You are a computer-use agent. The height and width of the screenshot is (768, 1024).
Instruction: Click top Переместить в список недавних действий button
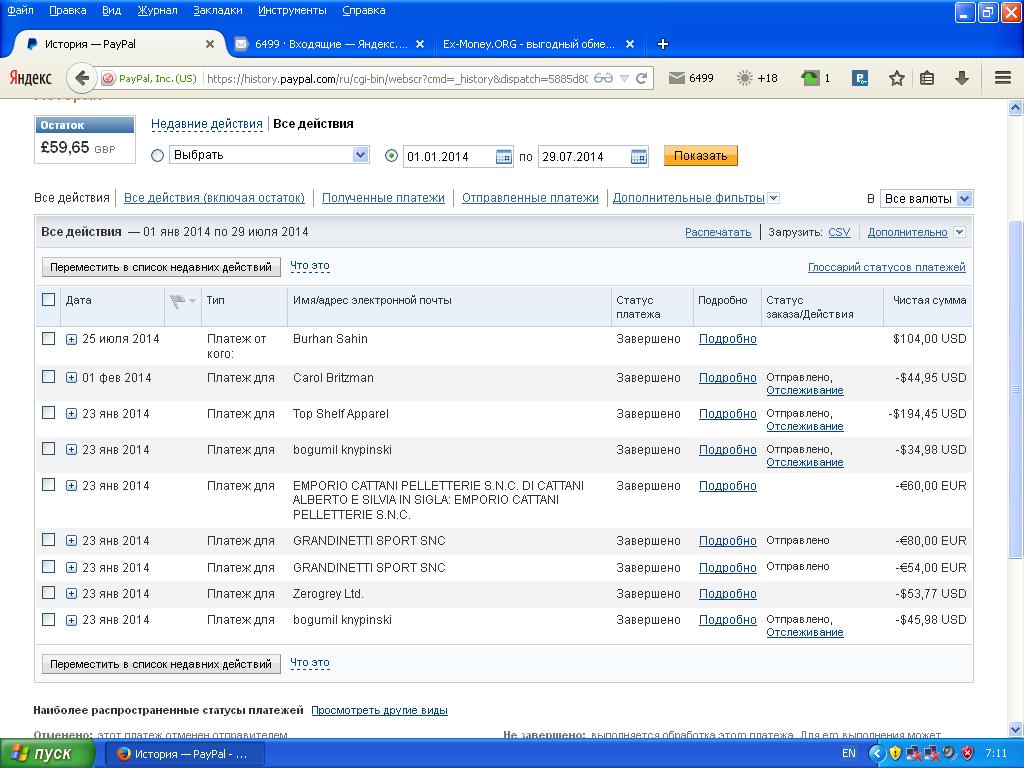[161, 267]
